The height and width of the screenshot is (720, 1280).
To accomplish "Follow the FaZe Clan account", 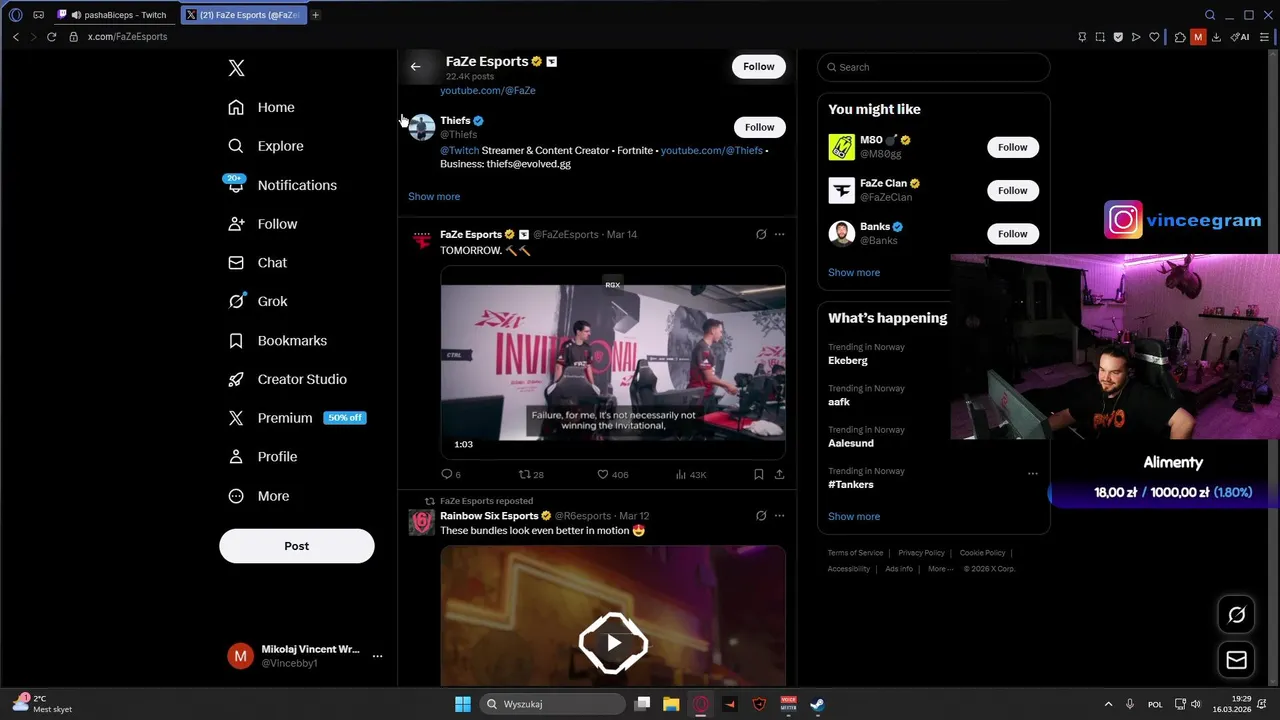I will point(1012,190).
